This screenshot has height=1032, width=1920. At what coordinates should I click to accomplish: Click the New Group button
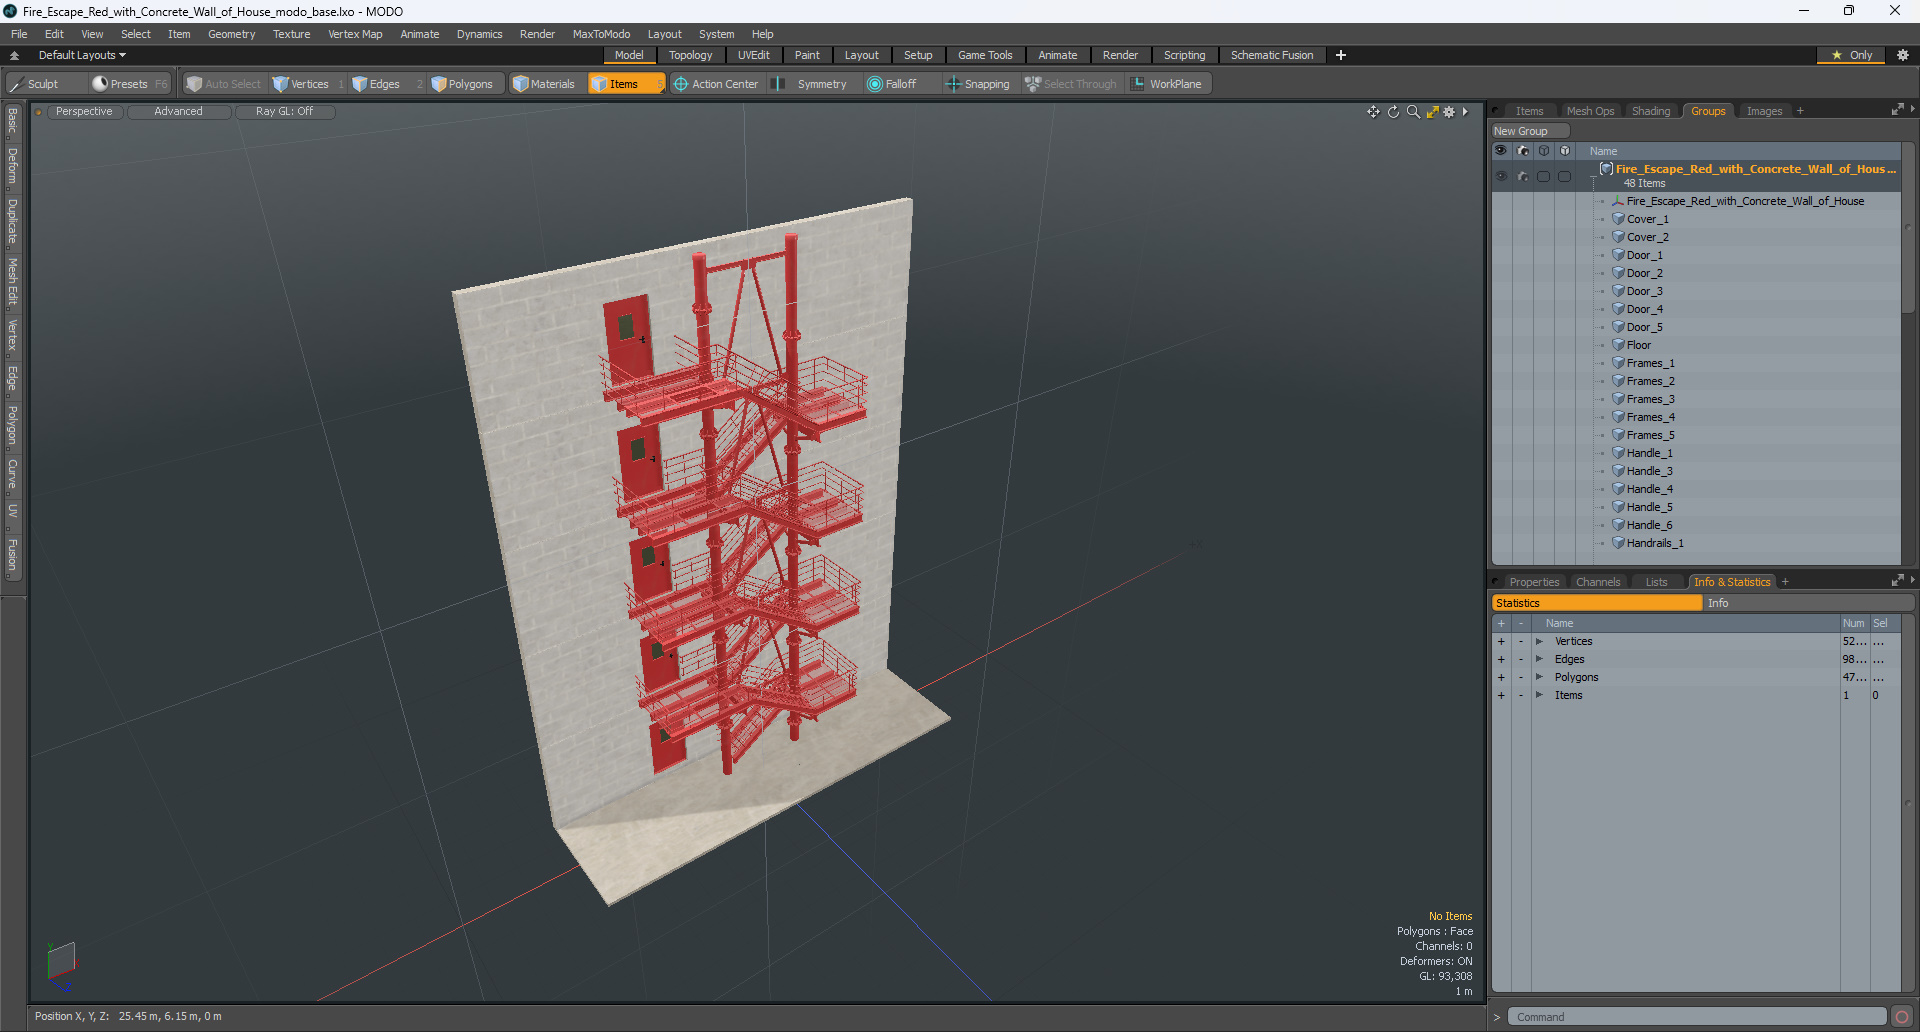pyautogui.click(x=1530, y=131)
